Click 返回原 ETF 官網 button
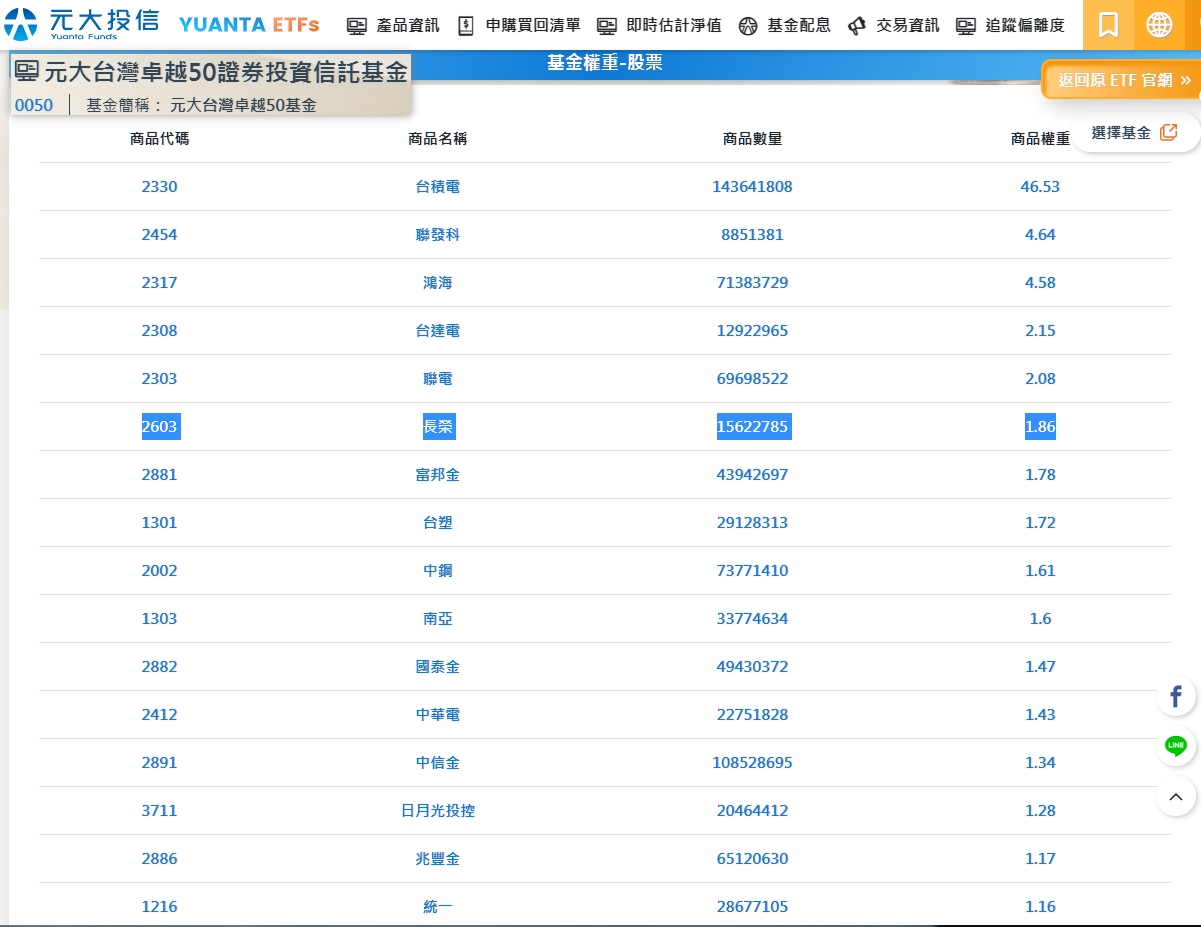This screenshot has width=1201, height=927. coord(1124,80)
